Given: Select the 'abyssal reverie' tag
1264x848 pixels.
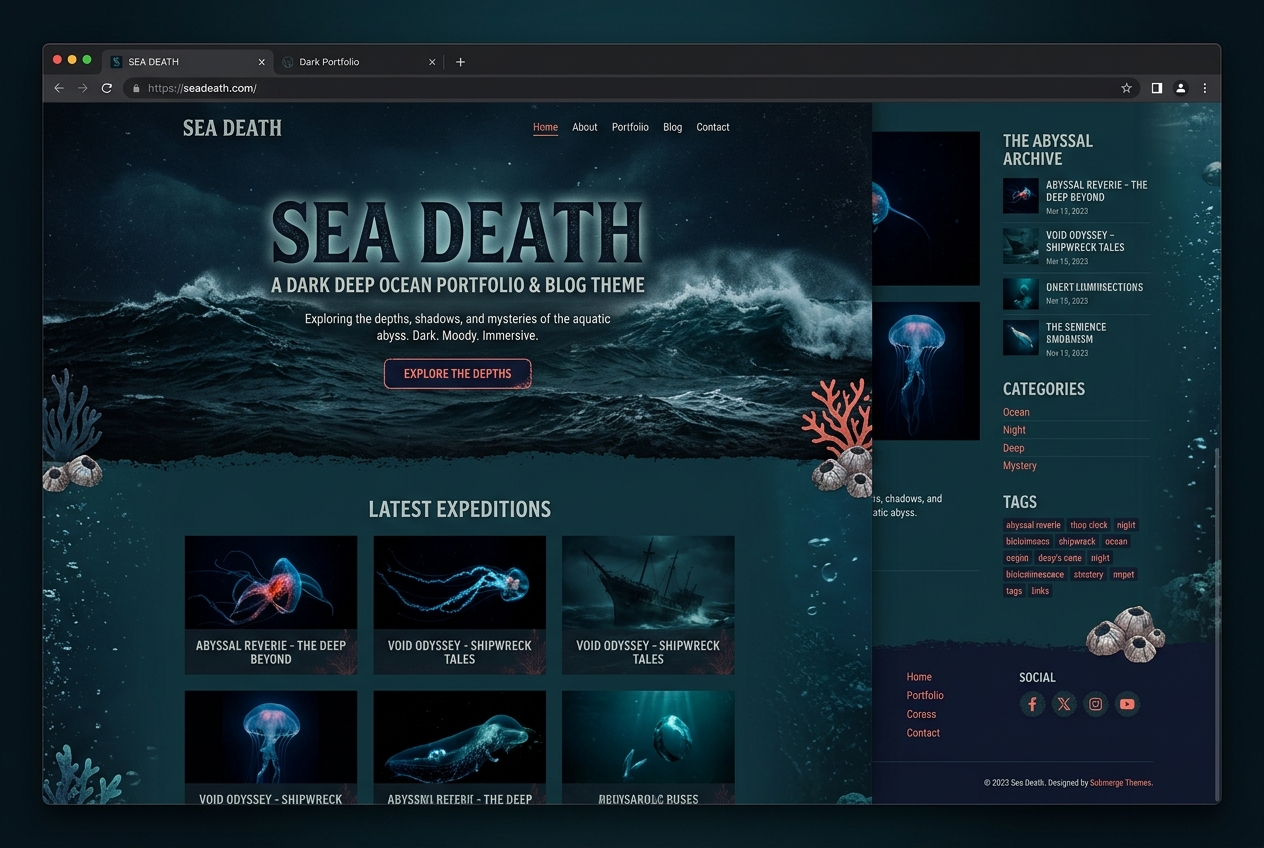Looking at the screenshot, I should click(1033, 525).
